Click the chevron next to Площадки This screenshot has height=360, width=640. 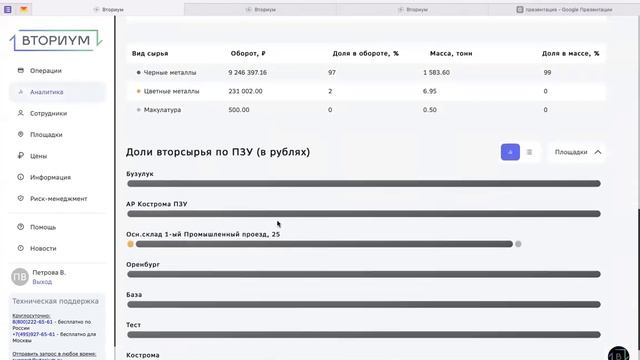[x=598, y=152]
